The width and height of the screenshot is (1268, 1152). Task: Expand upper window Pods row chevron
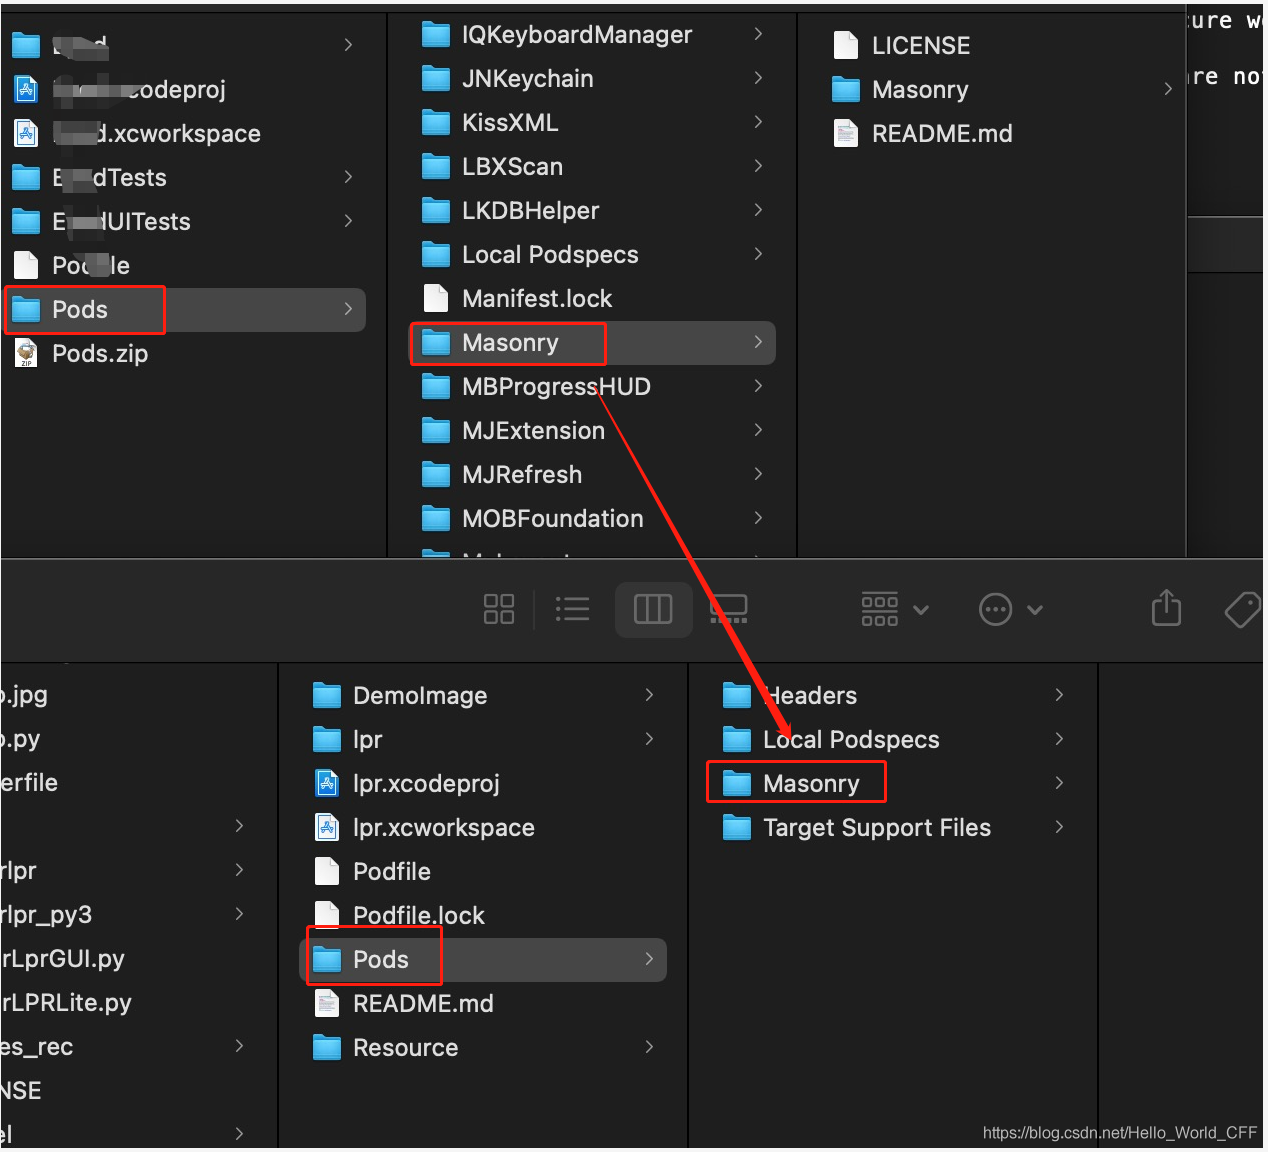pyautogui.click(x=348, y=309)
